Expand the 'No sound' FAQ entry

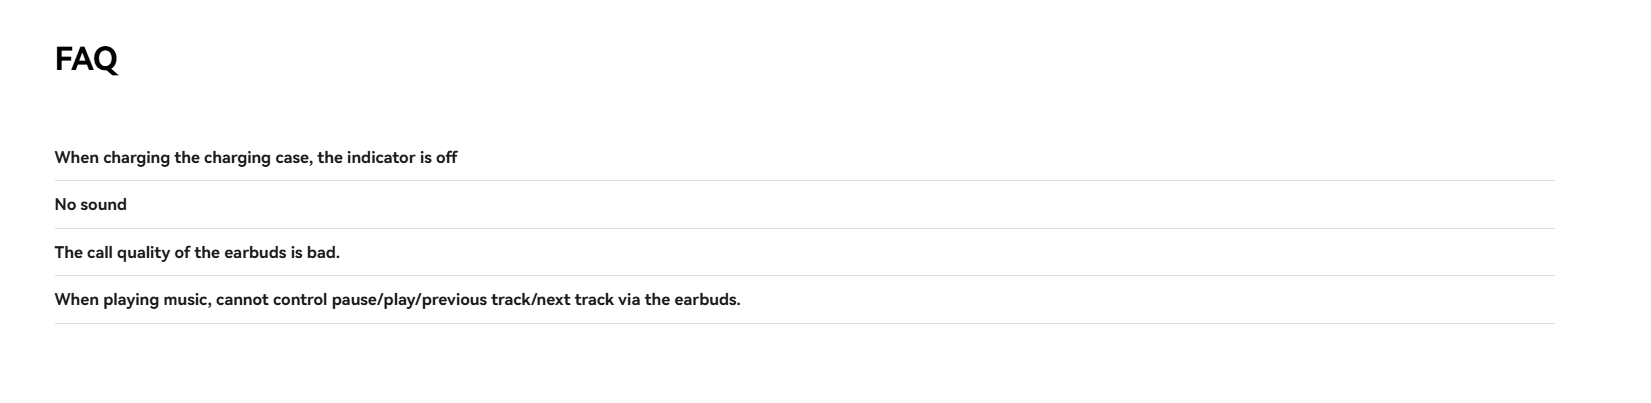click(804, 205)
